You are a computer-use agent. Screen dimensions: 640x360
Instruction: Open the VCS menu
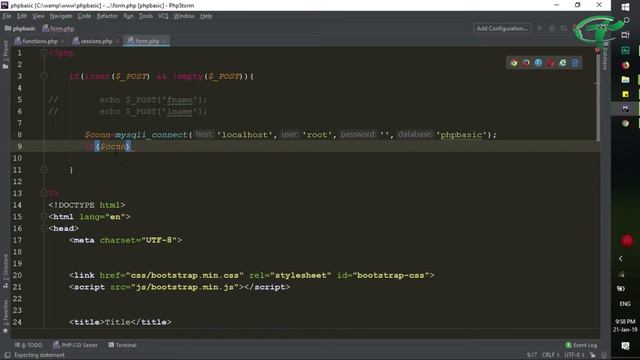pos(163,16)
